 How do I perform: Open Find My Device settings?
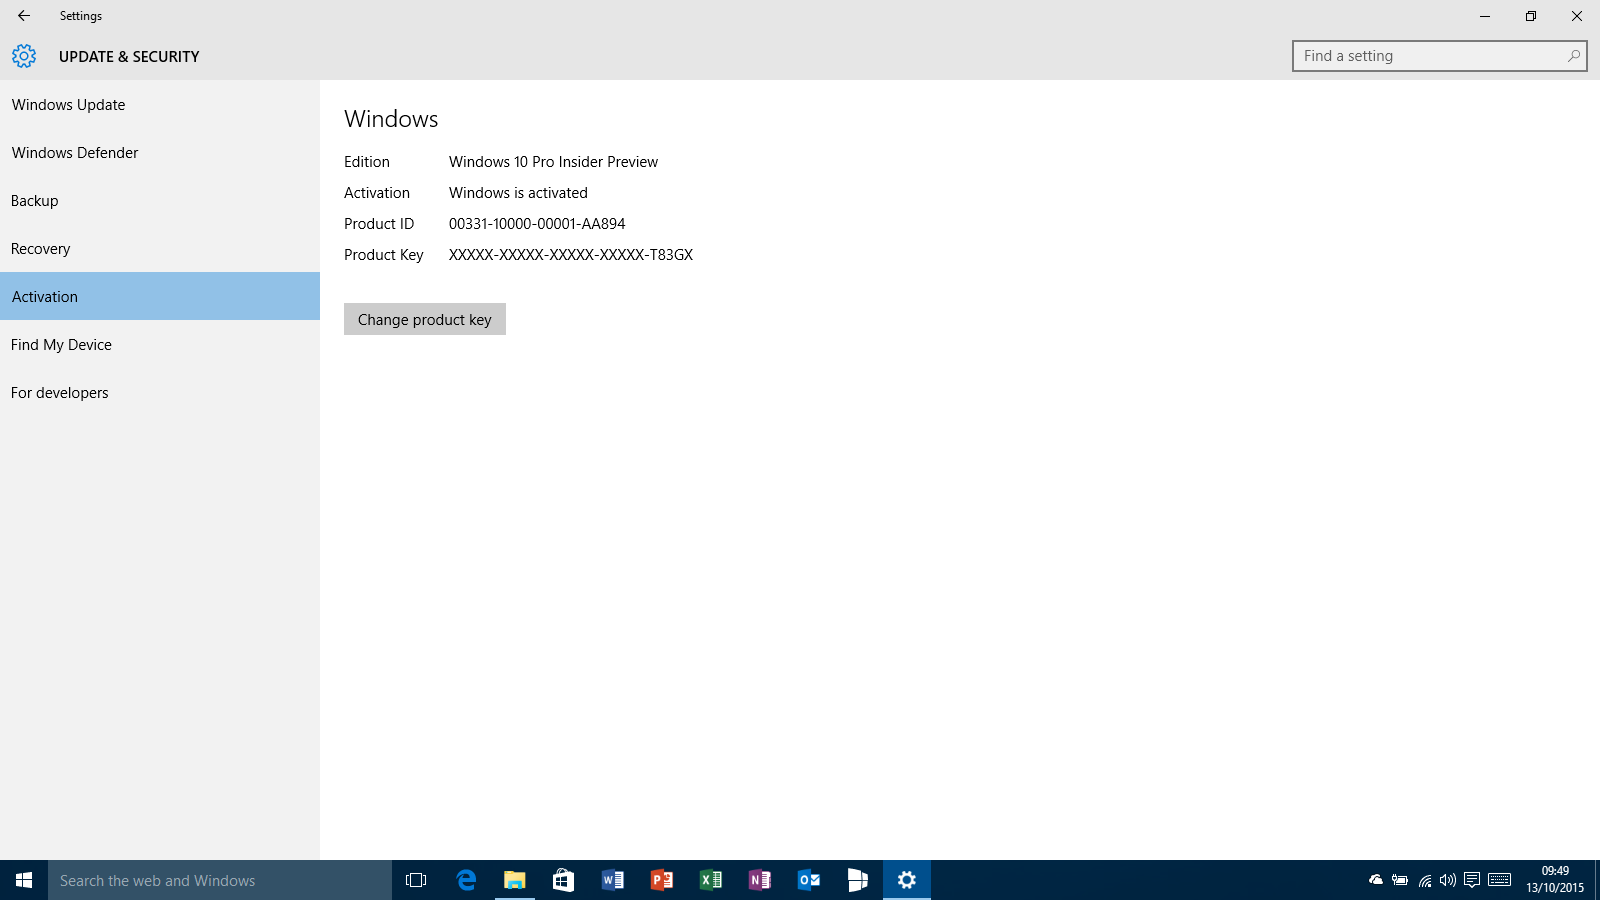coord(160,344)
